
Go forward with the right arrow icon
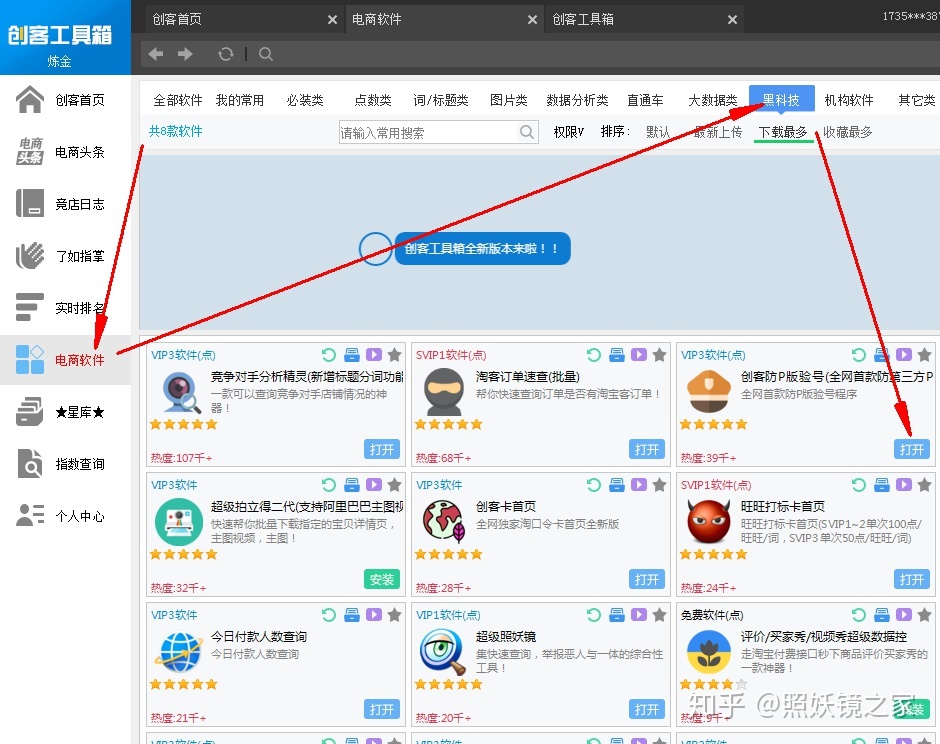185,55
